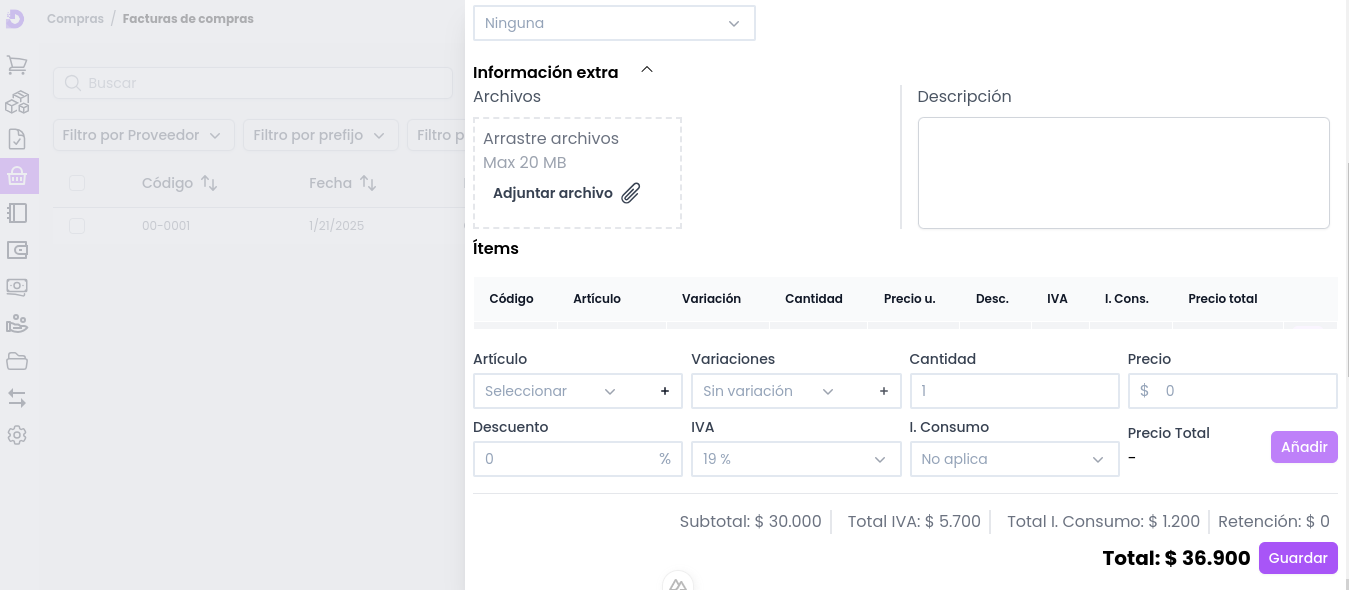Go to Compras in the breadcrumb
The width and height of the screenshot is (1349, 590).
pyautogui.click(x=75, y=19)
